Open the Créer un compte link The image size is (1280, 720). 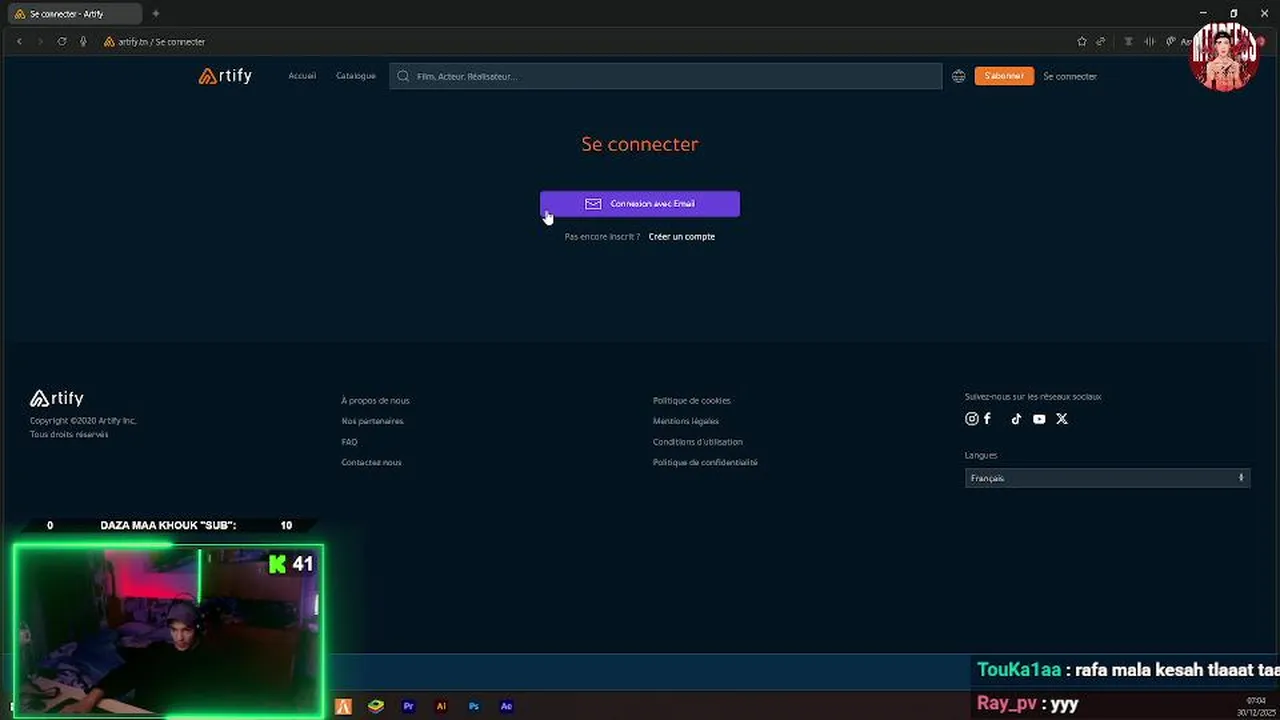tap(682, 237)
